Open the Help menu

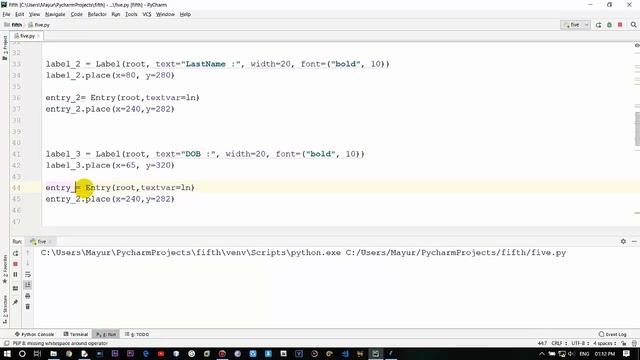tap(185, 14)
